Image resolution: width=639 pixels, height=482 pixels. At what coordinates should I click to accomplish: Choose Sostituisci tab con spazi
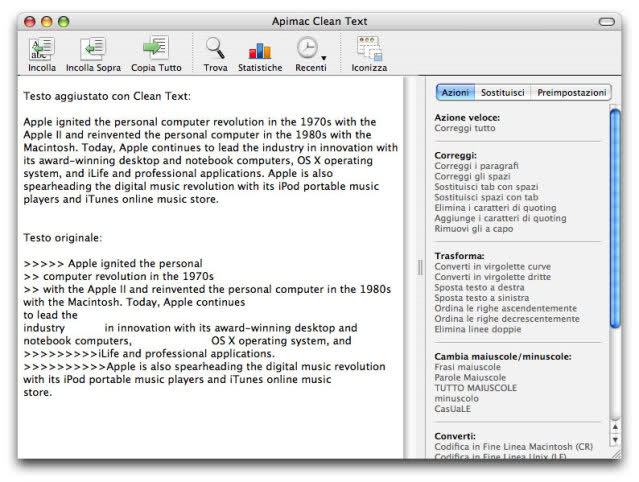point(486,187)
